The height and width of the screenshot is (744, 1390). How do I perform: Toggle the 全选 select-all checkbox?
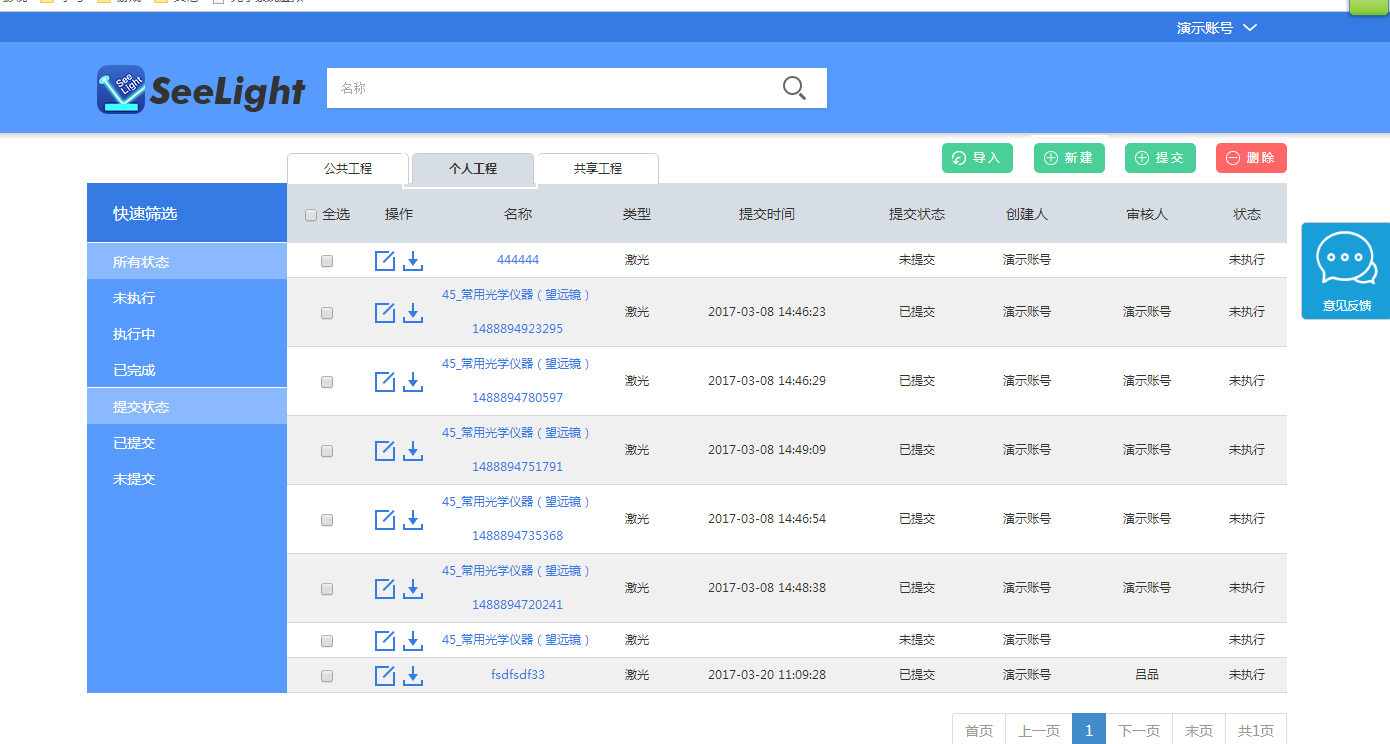[x=311, y=215]
